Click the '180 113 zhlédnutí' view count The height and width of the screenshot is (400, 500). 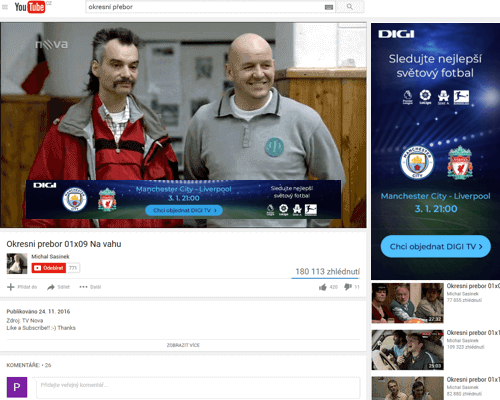pos(327,272)
